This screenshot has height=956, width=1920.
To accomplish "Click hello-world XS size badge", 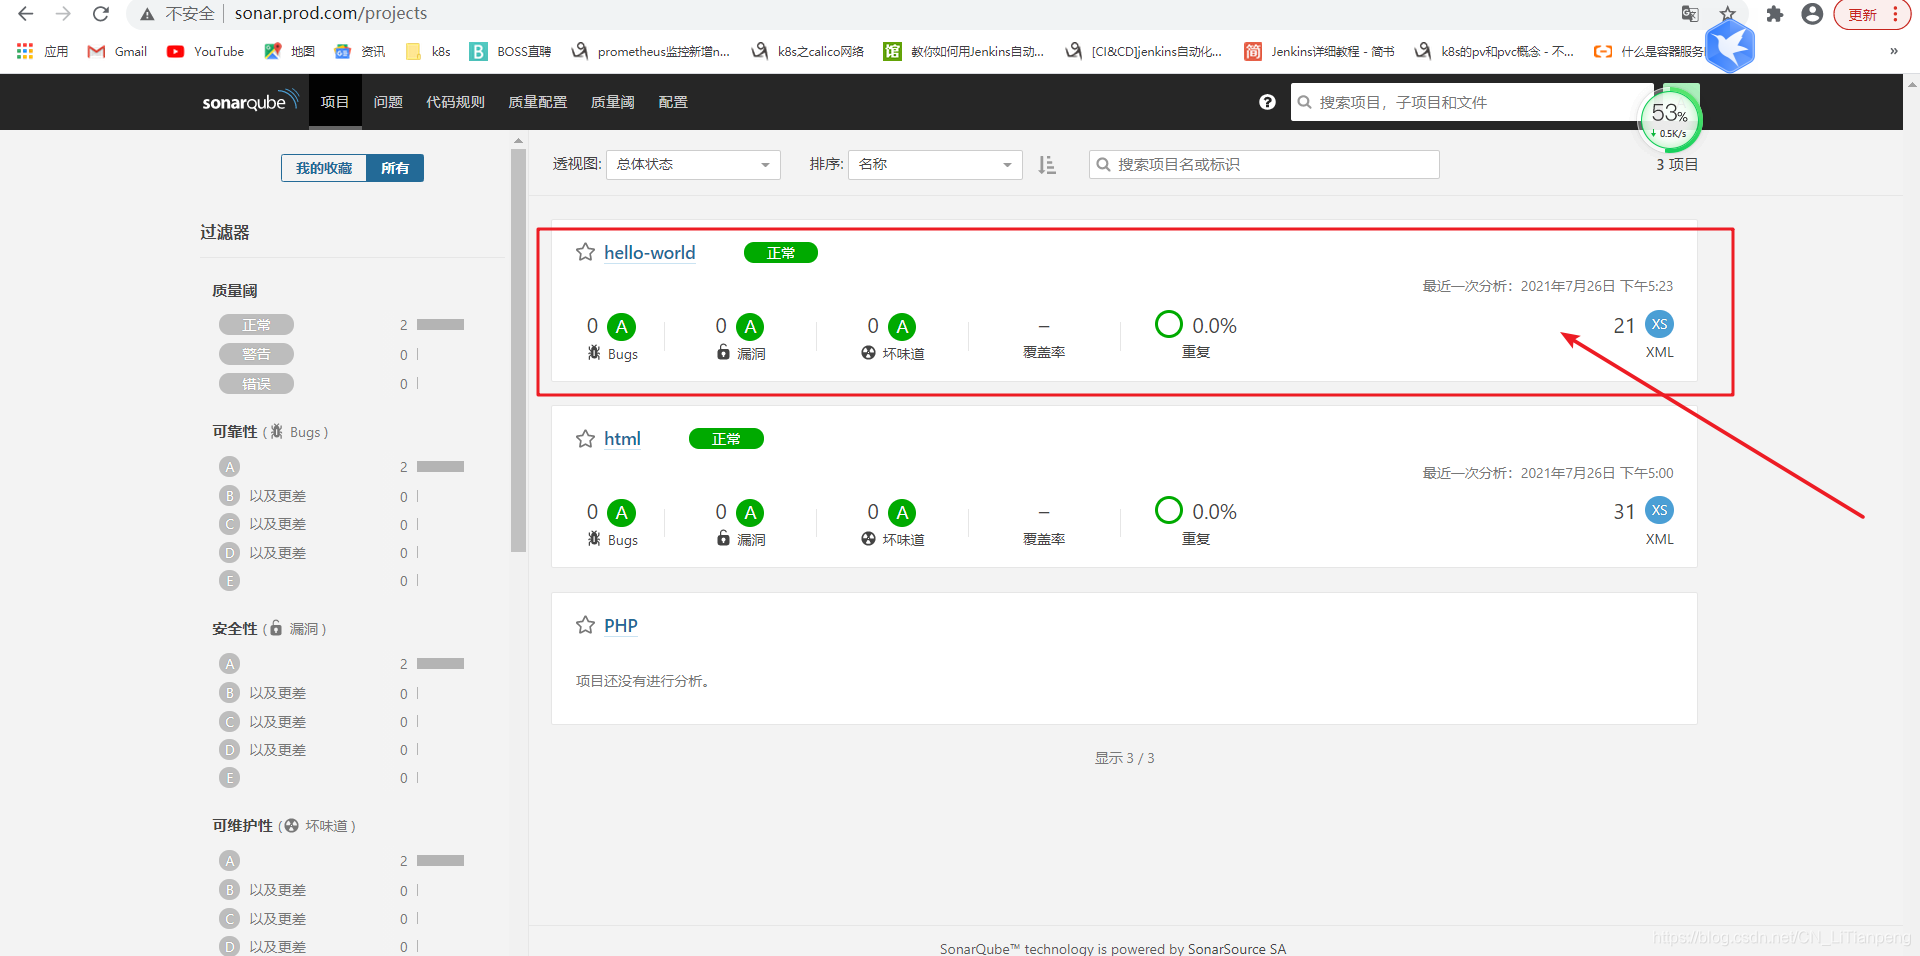I will pyautogui.click(x=1659, y=324).
